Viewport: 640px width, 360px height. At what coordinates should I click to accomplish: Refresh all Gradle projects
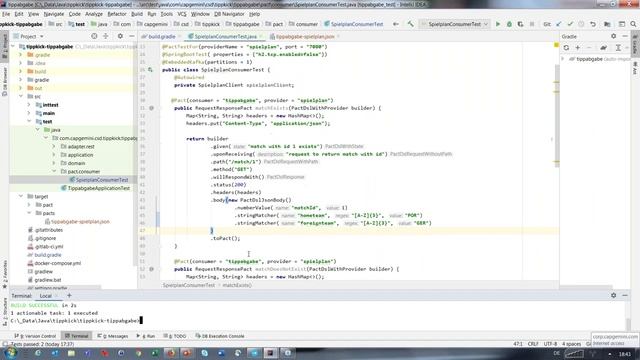coord(566,48)
